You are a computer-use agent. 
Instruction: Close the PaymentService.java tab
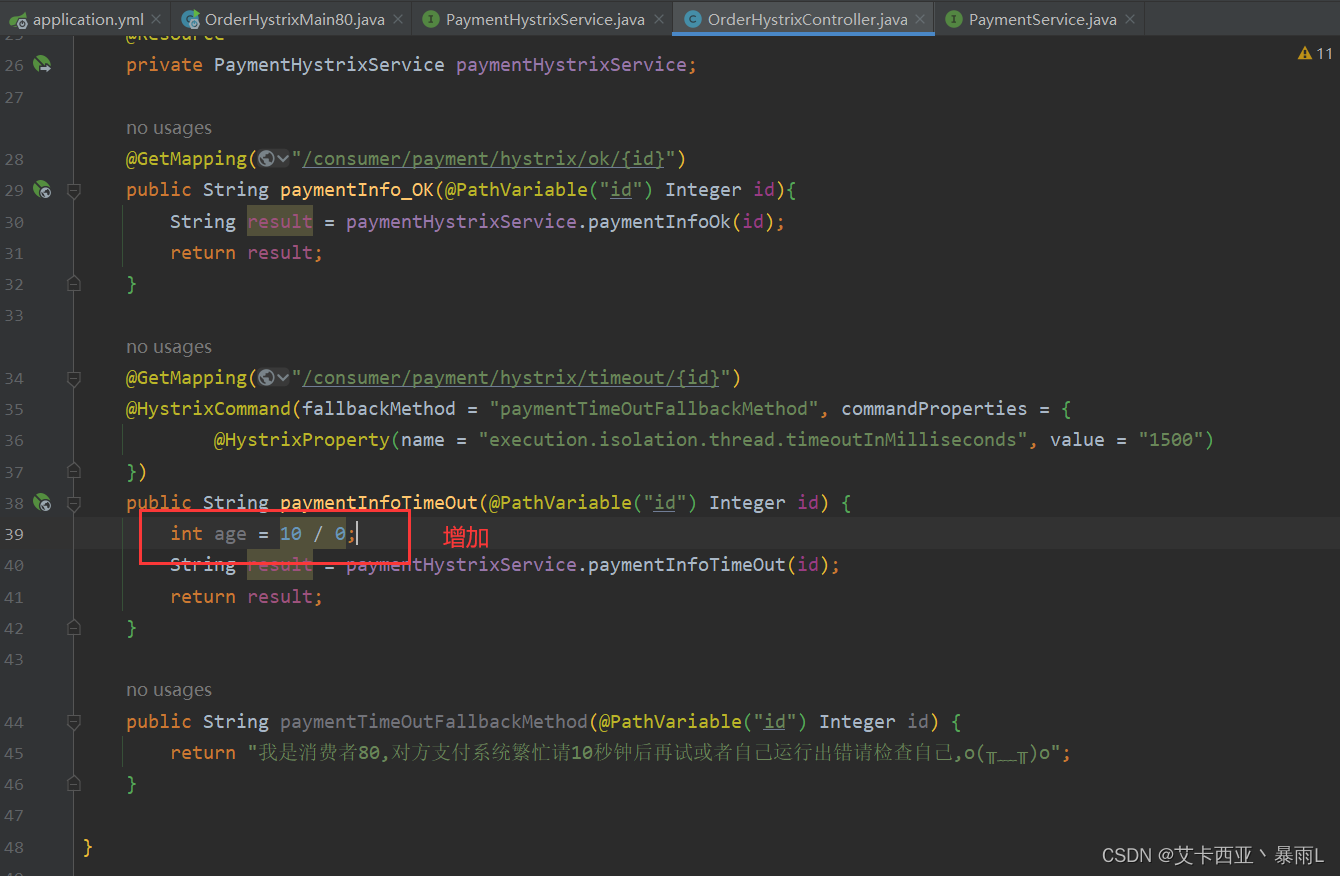[1129, 20]
